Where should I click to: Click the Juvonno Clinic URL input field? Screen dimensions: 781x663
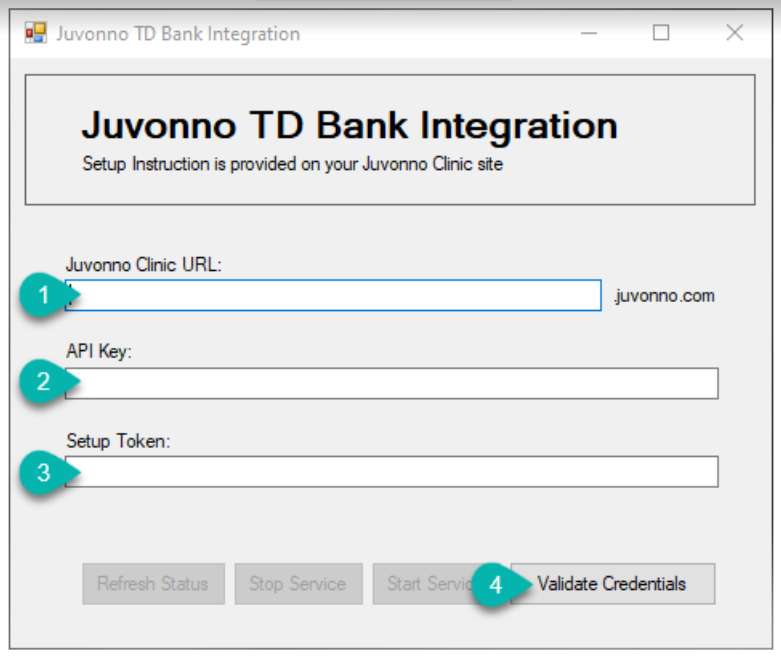[333, 295]
